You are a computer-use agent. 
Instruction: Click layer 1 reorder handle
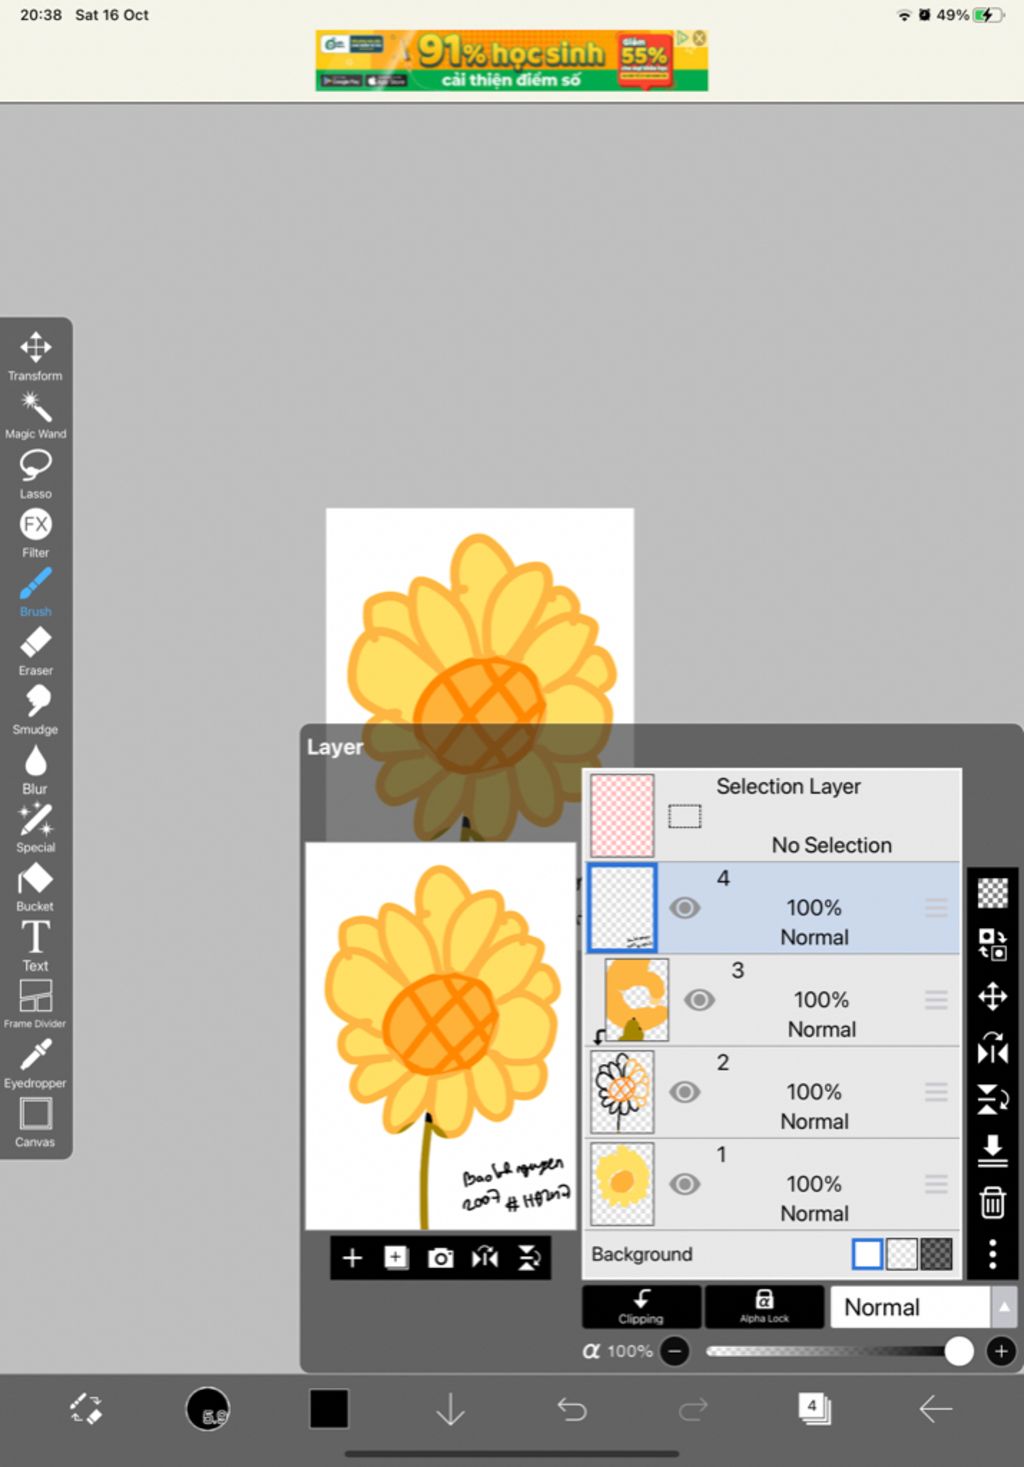click(x=936, y=1184)
